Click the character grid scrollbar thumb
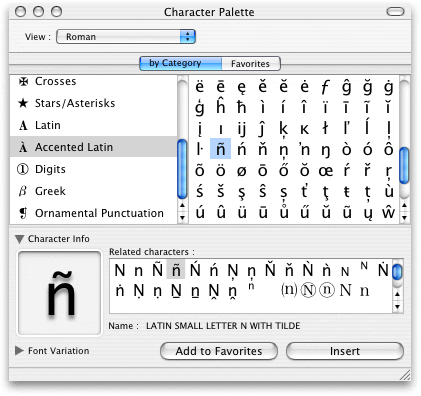 [x=404, y=165]
